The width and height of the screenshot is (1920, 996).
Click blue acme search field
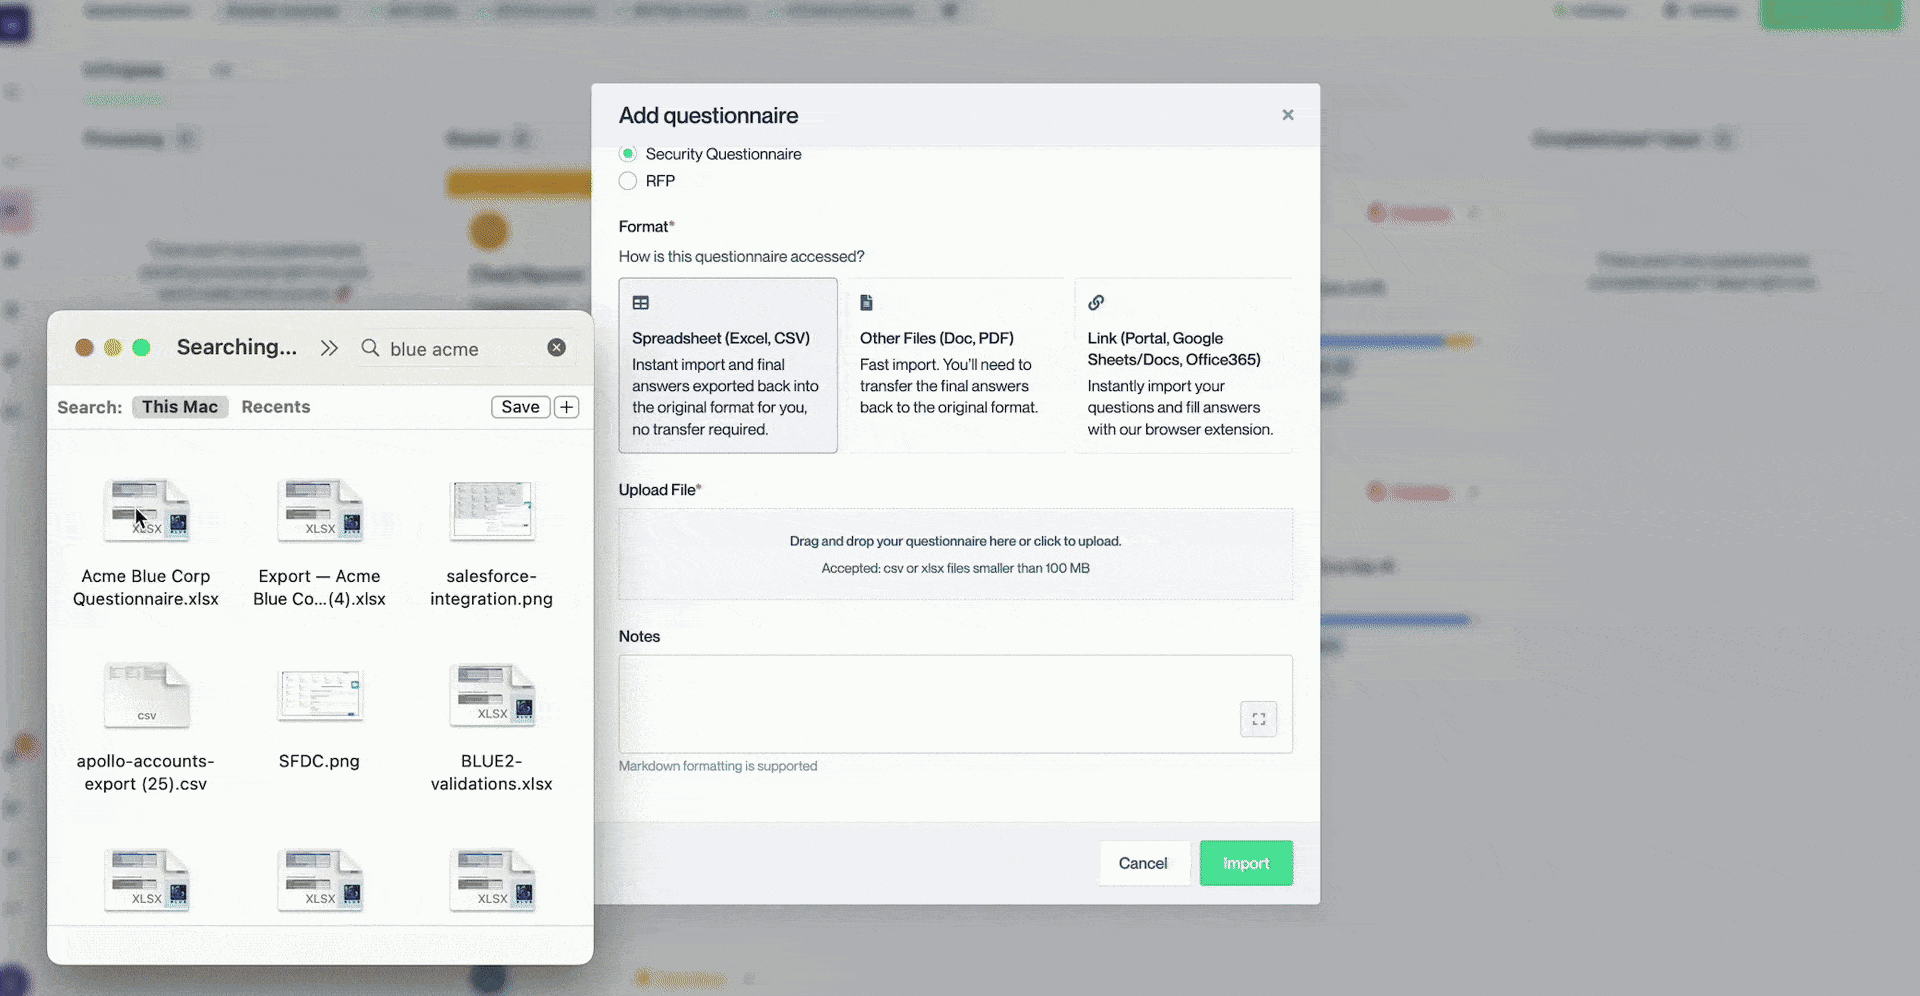[463, 349]
